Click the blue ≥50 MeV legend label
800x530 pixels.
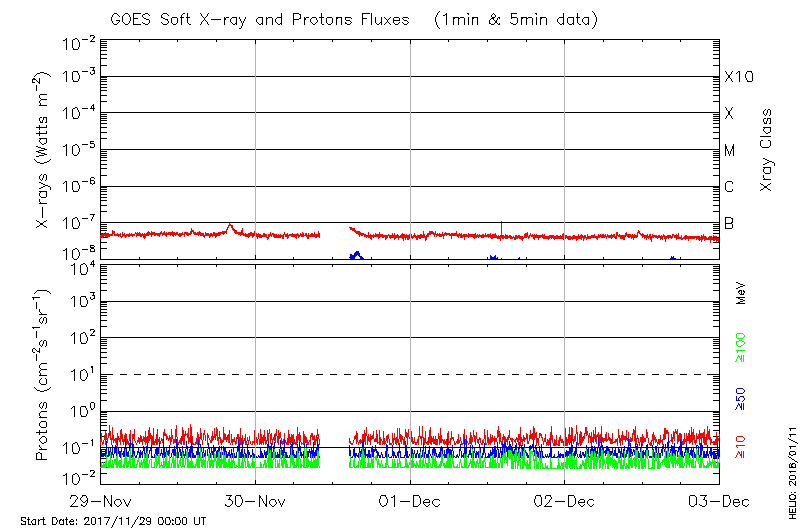point(741,397)
